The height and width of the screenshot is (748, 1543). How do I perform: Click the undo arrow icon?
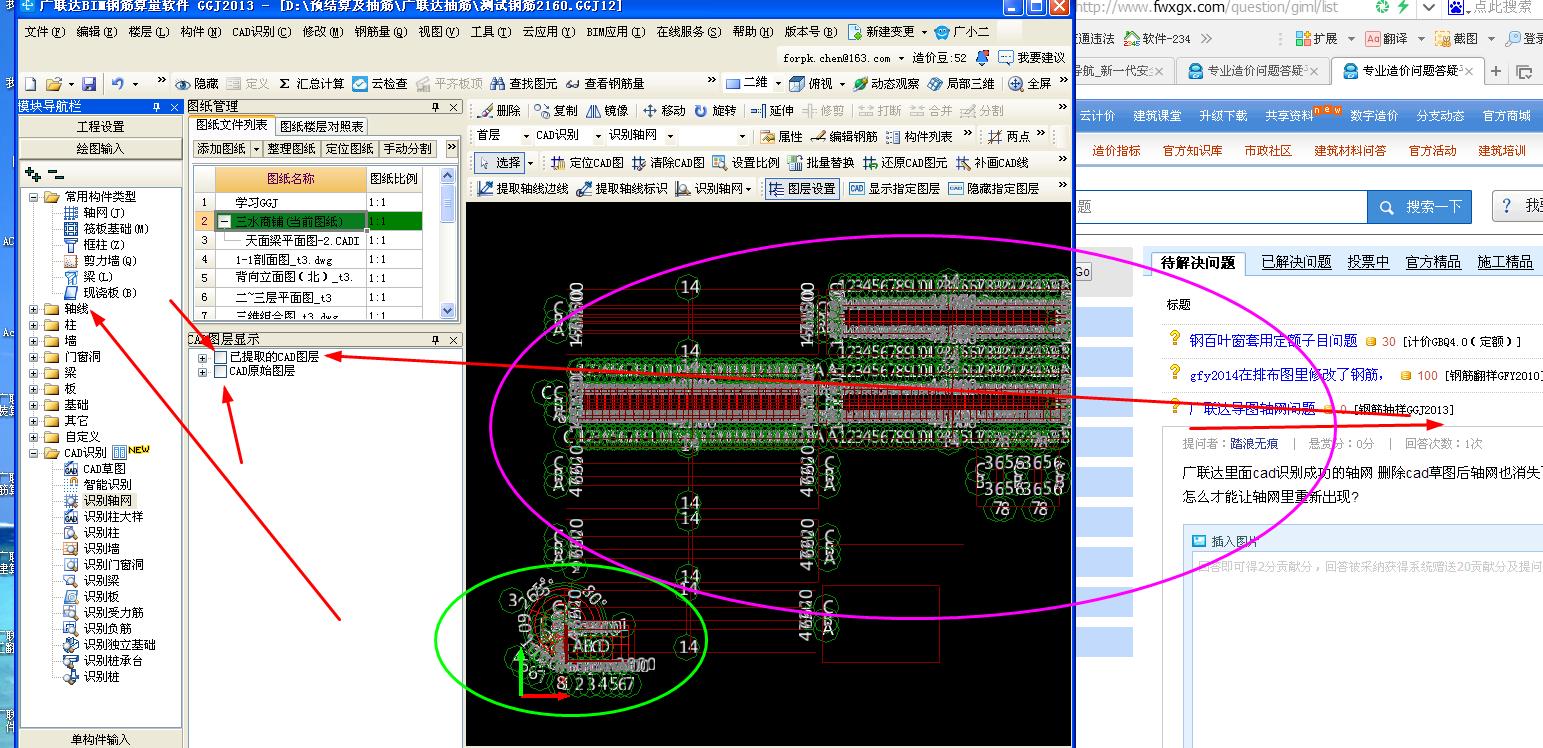[x=119, y=84]
